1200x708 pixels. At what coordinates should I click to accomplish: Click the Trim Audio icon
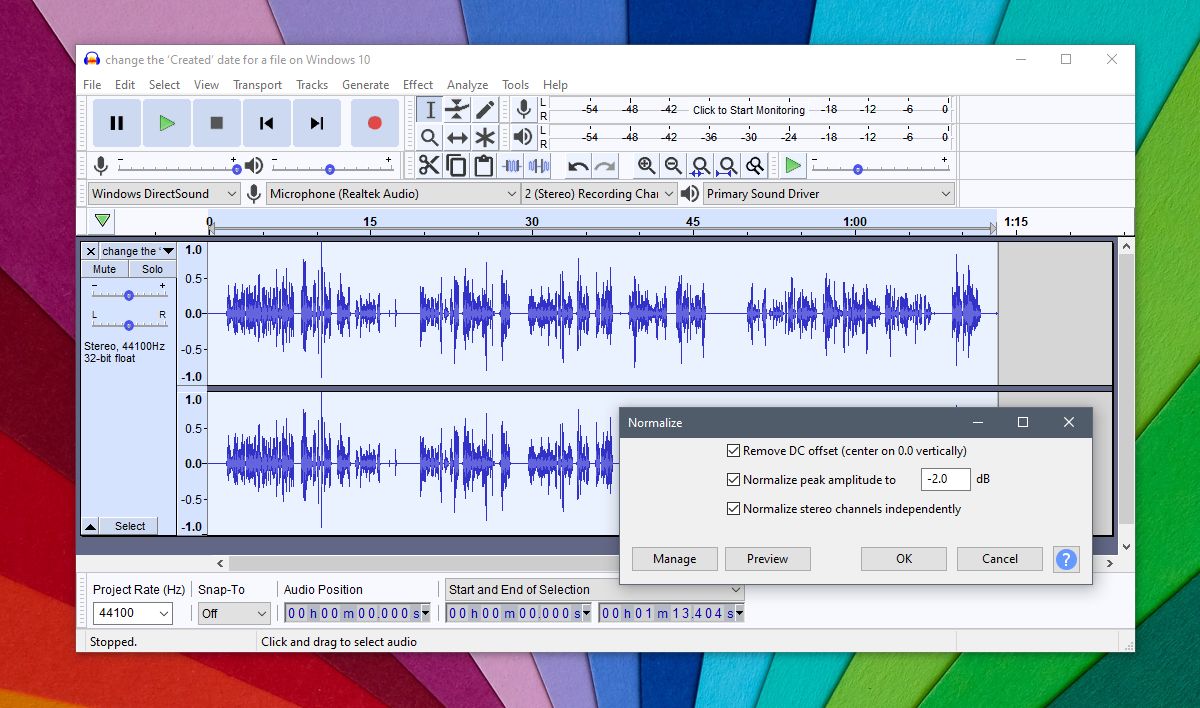(x=512, y=166)
